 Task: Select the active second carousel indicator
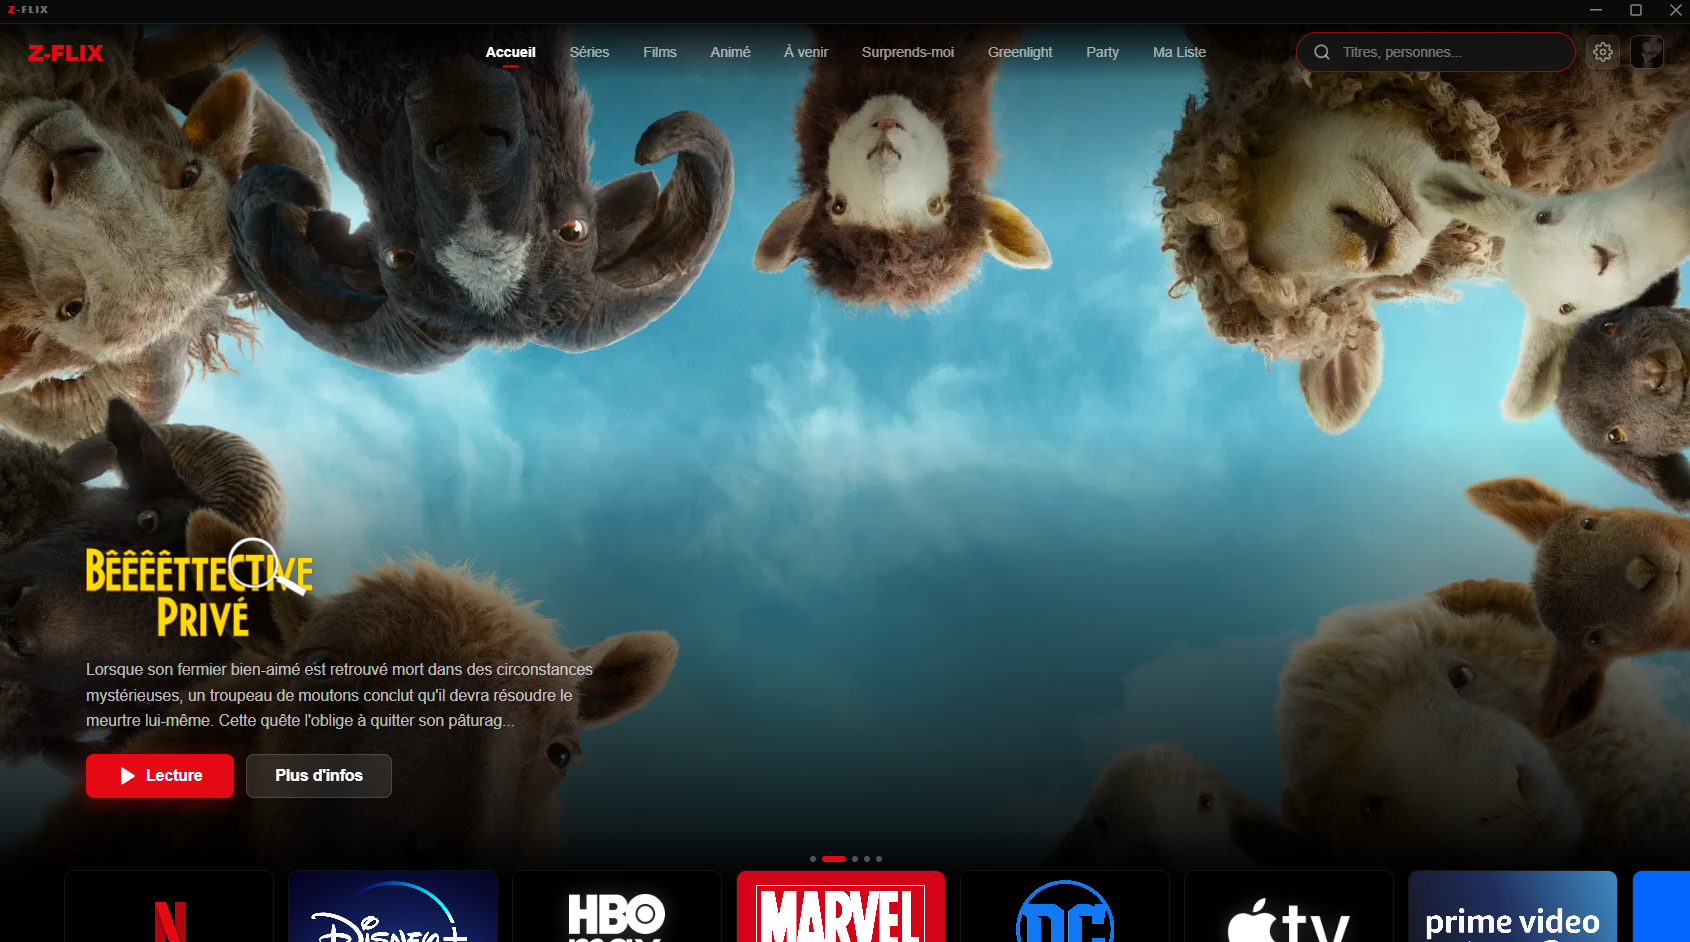click(x=834, y=859)
